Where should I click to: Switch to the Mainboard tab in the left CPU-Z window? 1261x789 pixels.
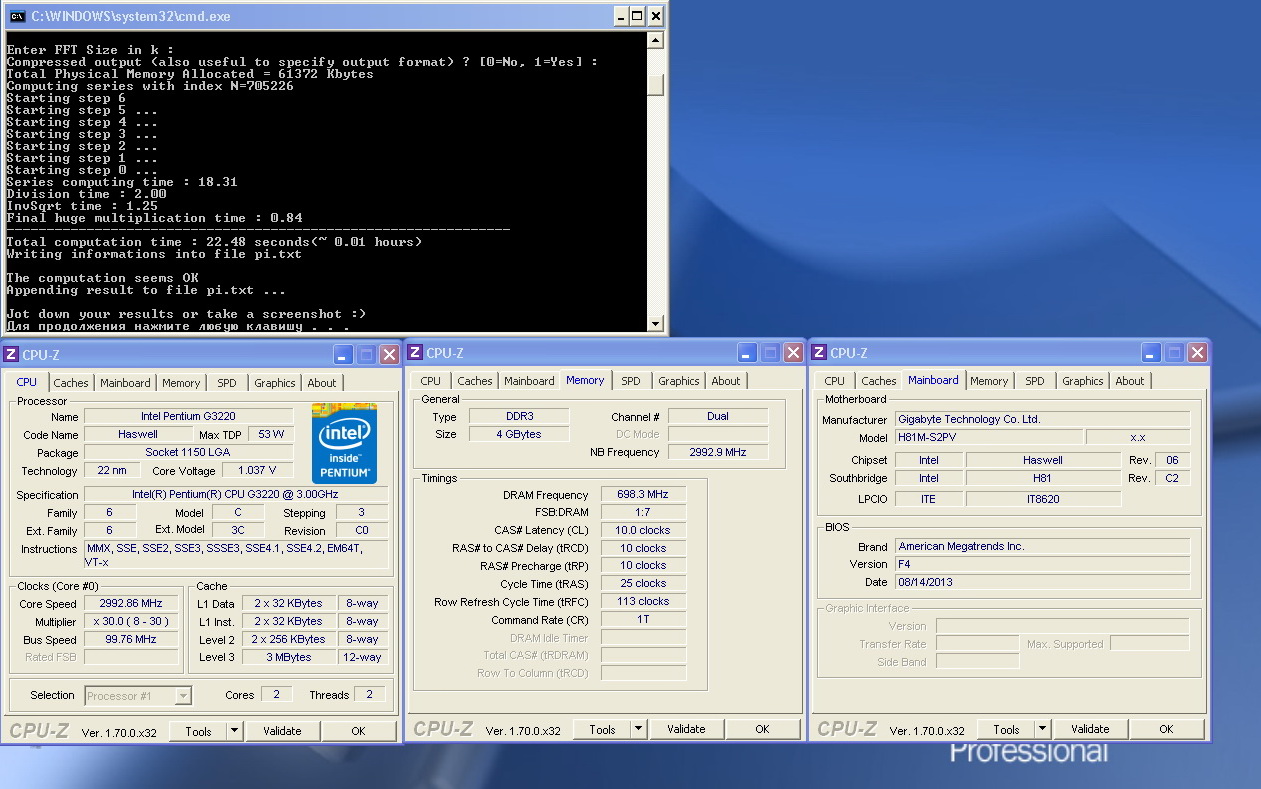[125, 383]
